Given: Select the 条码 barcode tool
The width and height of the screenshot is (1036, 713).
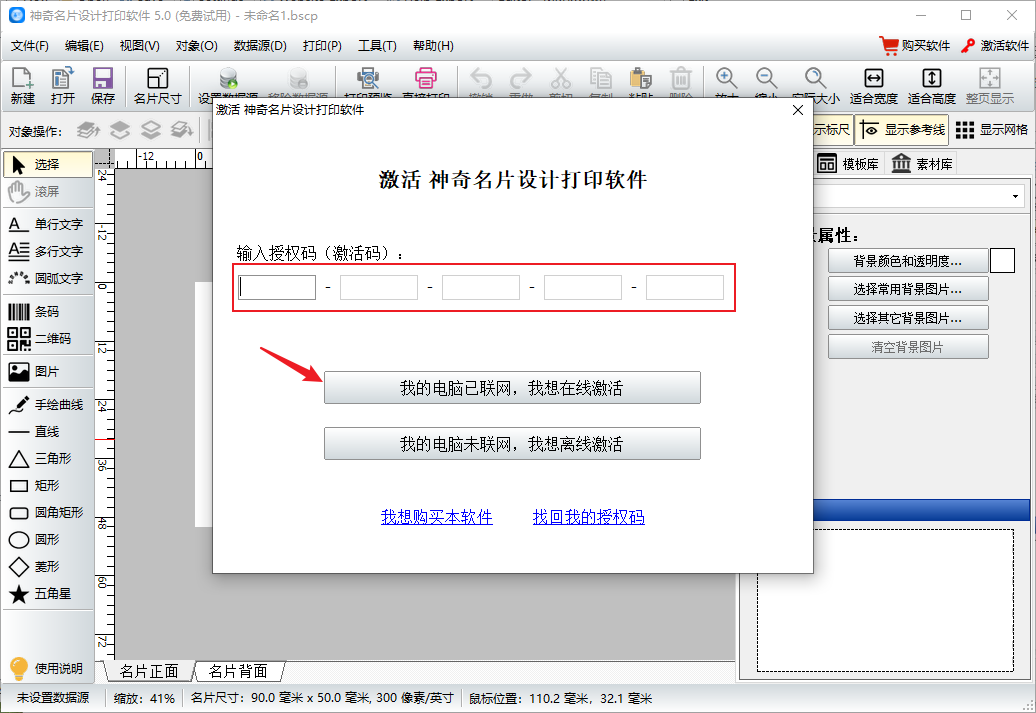Looking at the screenshot, I should coord(48,311).
